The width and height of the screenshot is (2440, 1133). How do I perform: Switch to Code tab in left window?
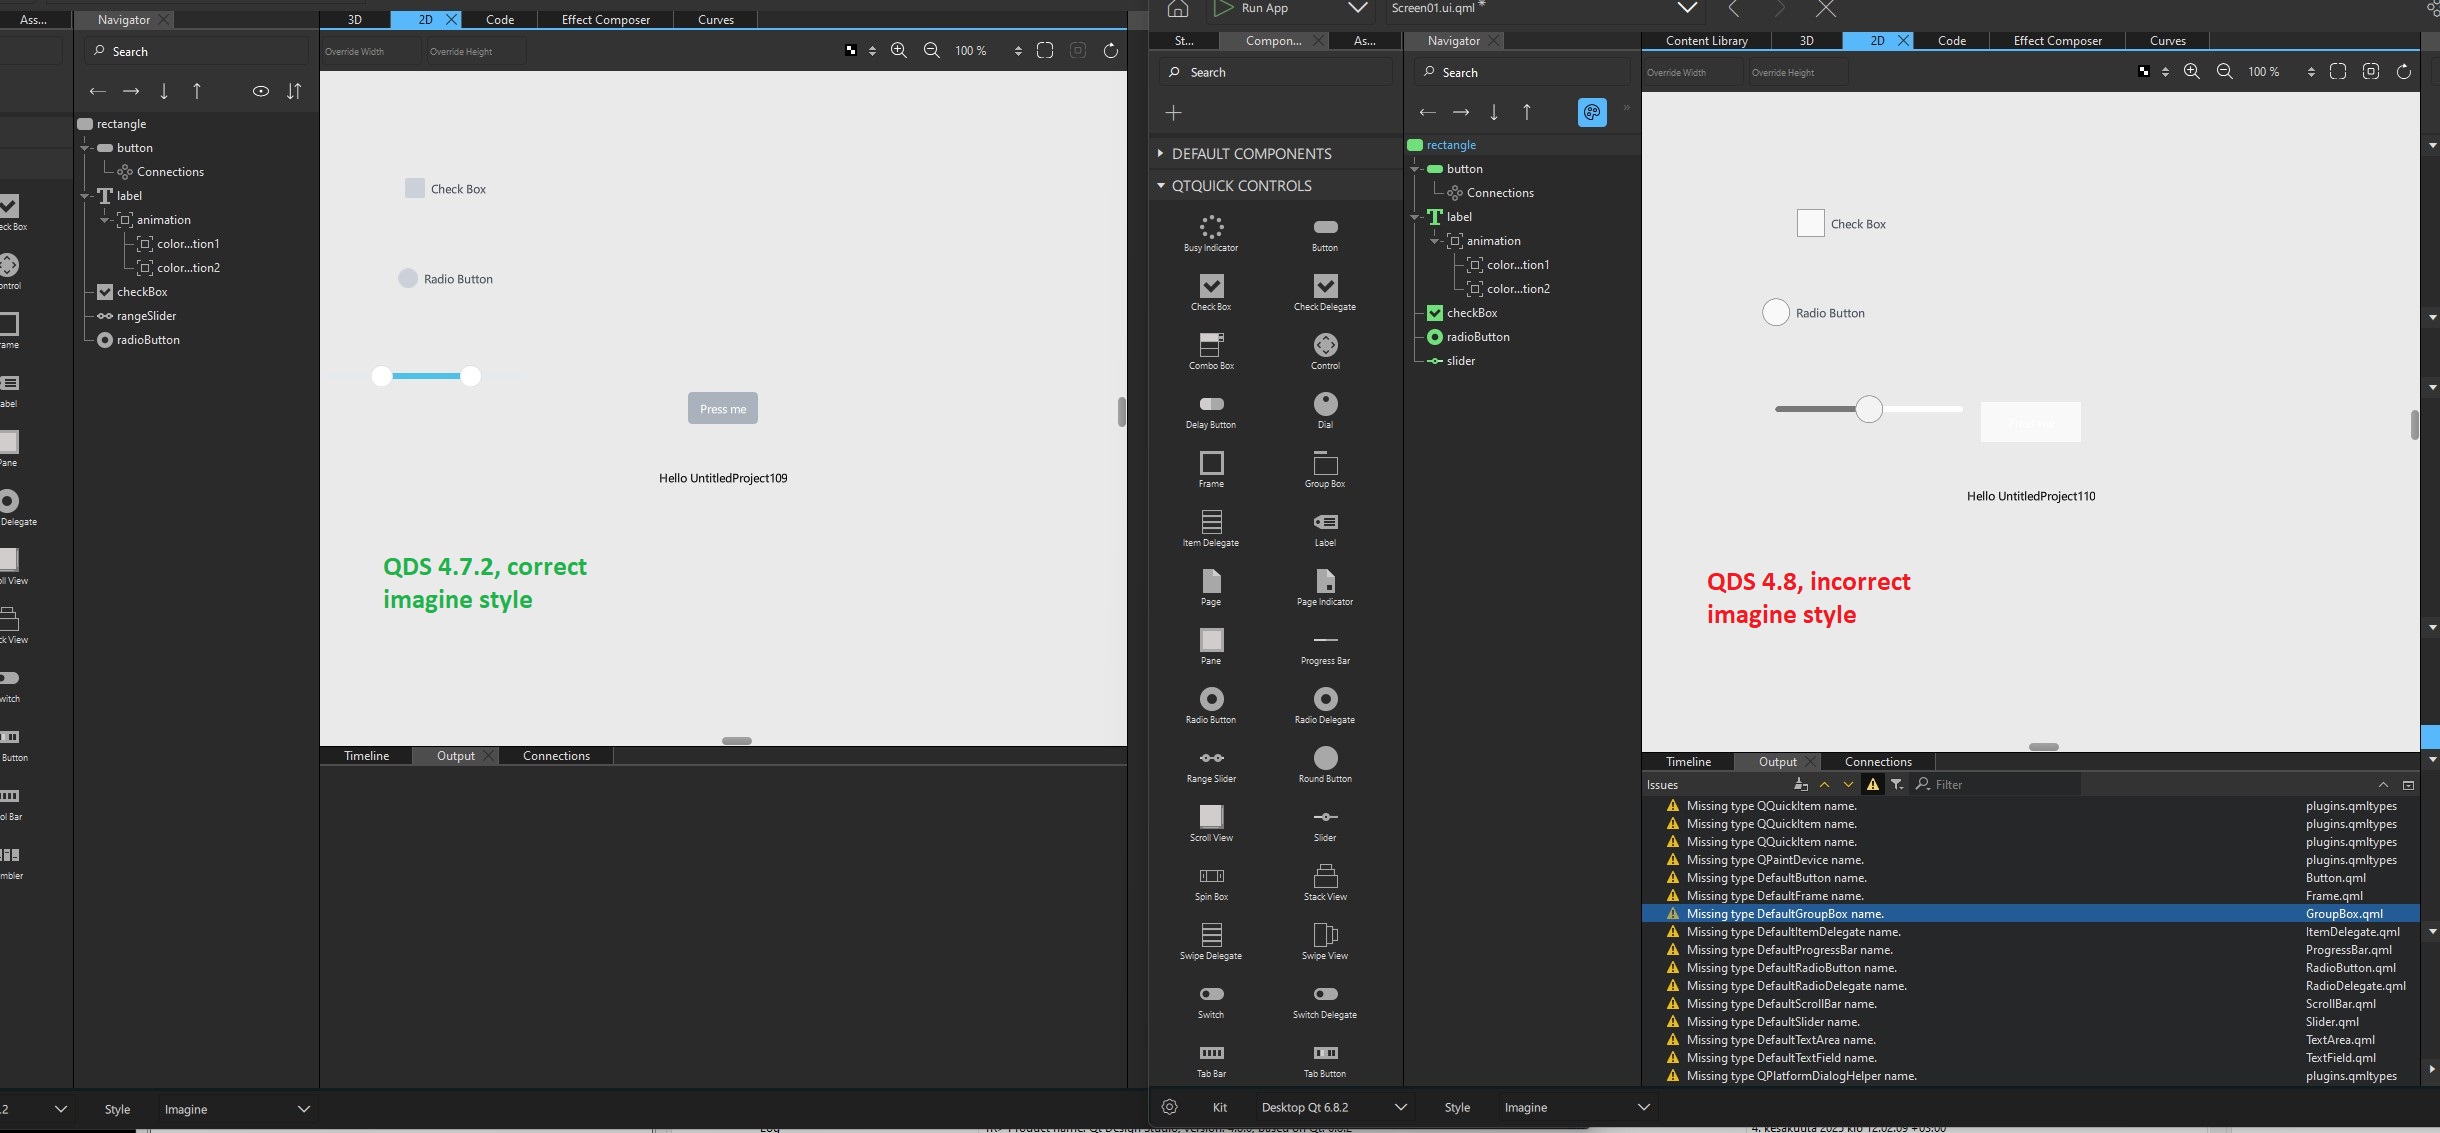(x=500, y=19)
